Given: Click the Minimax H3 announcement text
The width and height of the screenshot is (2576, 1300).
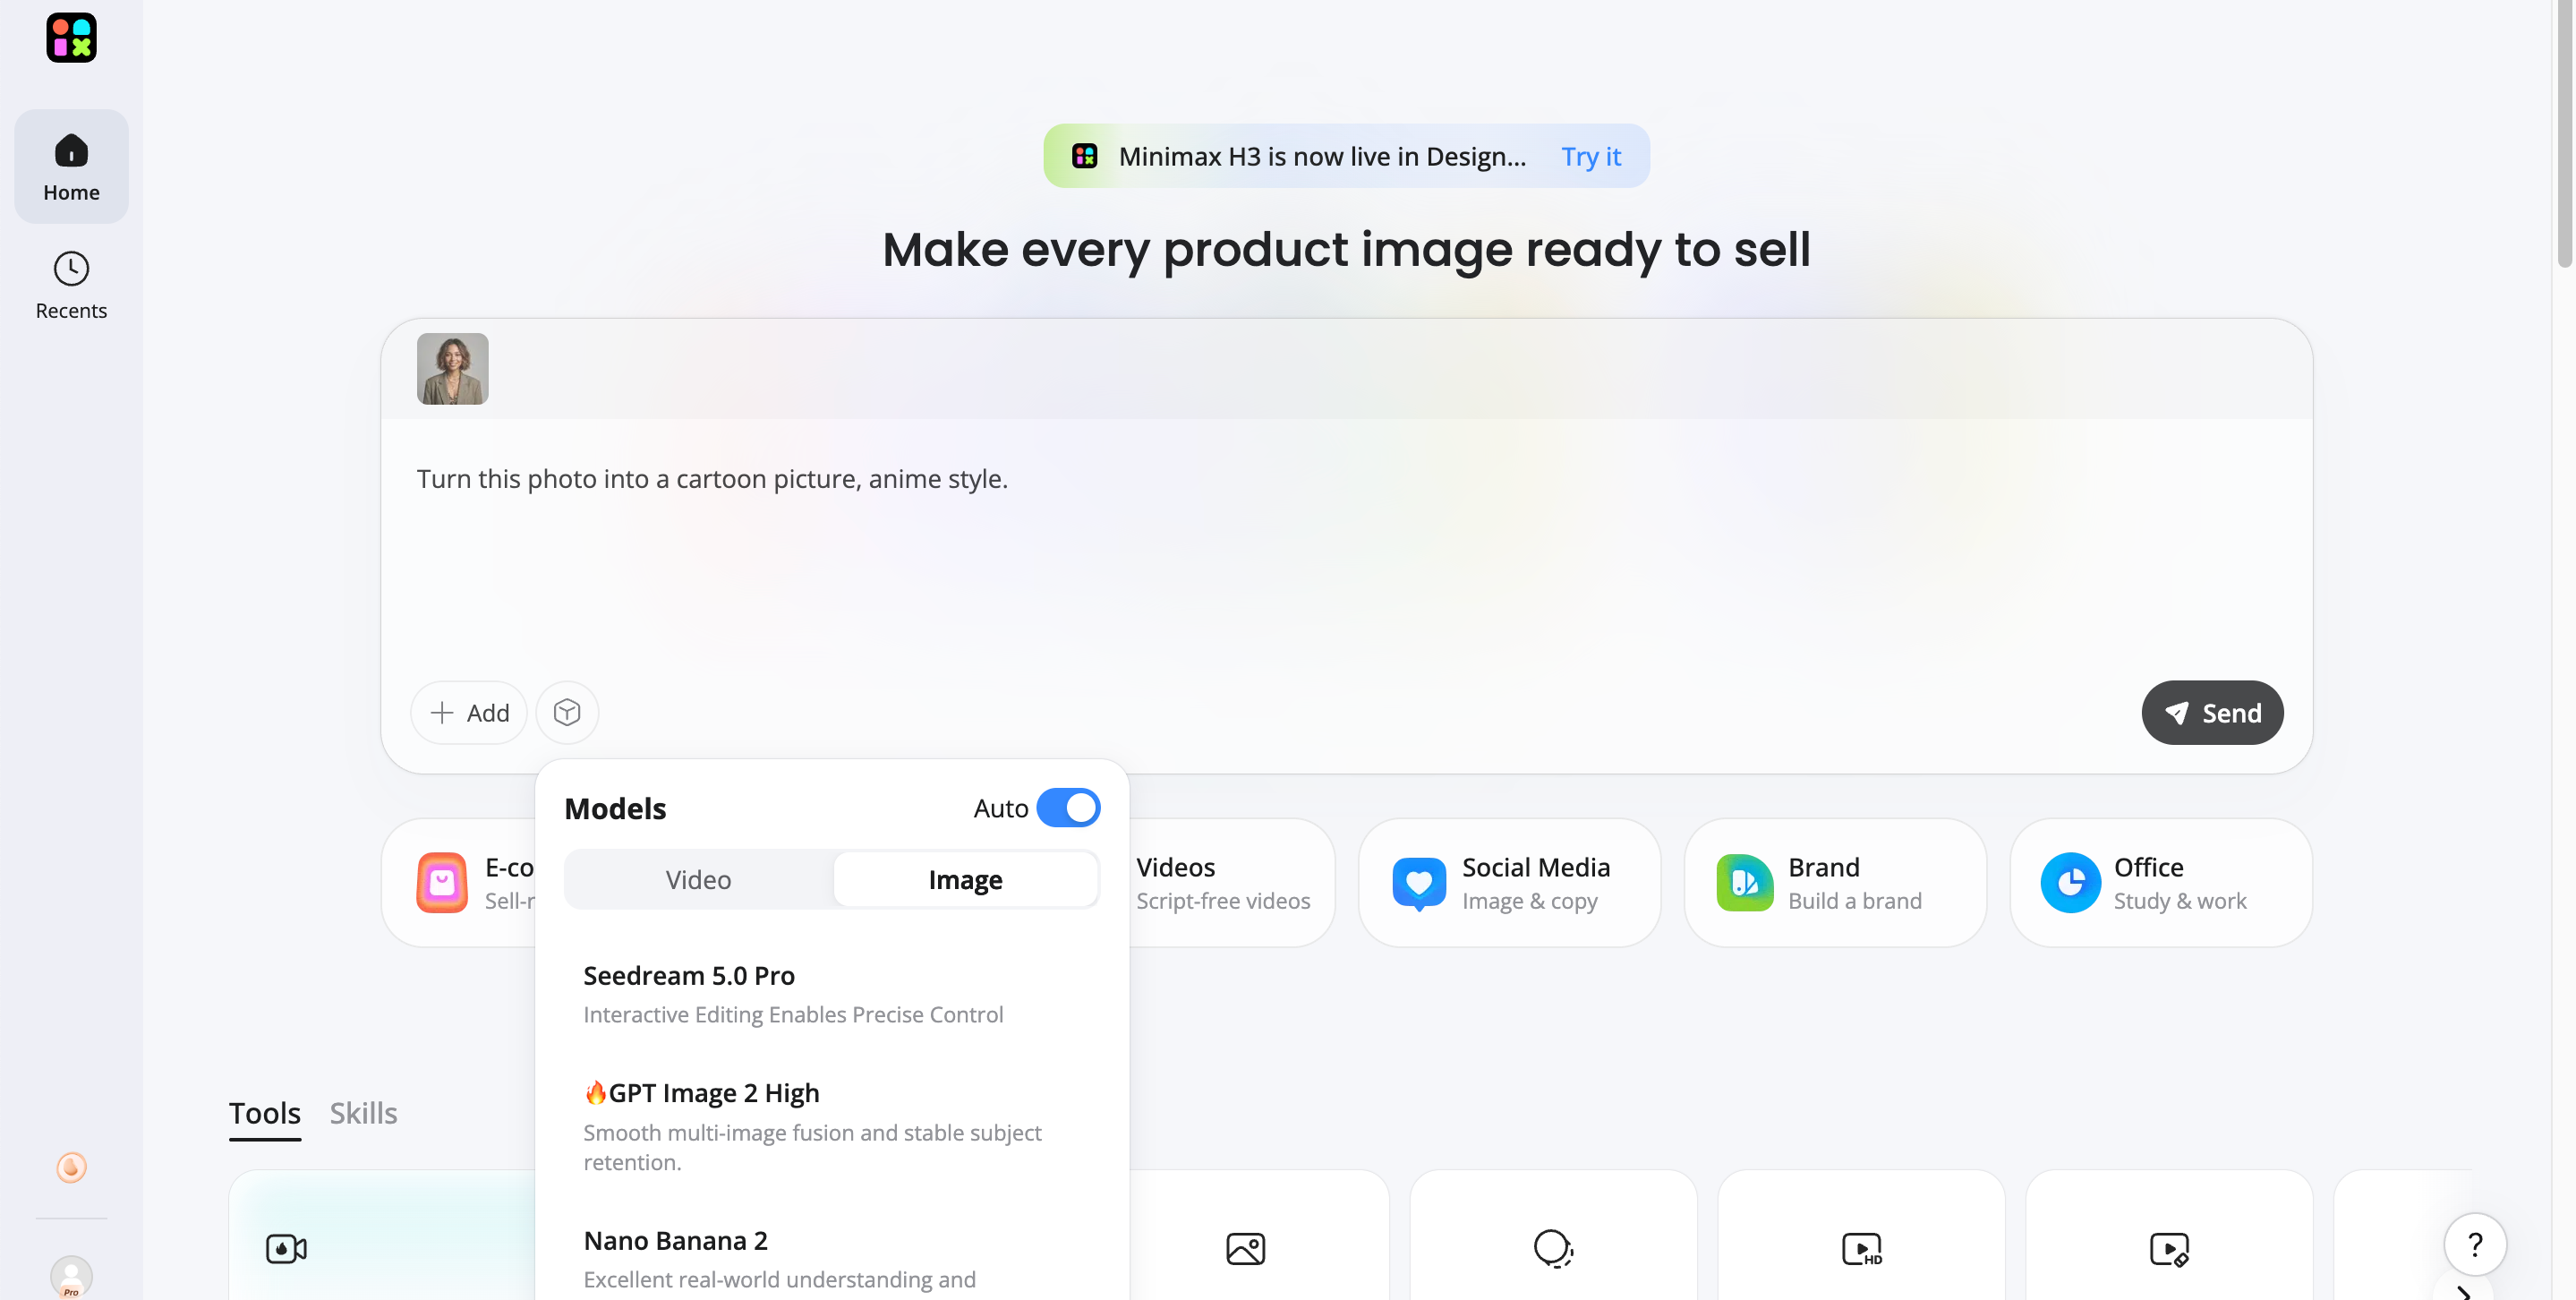Looking at the screenshot, I should [1322, 156].
